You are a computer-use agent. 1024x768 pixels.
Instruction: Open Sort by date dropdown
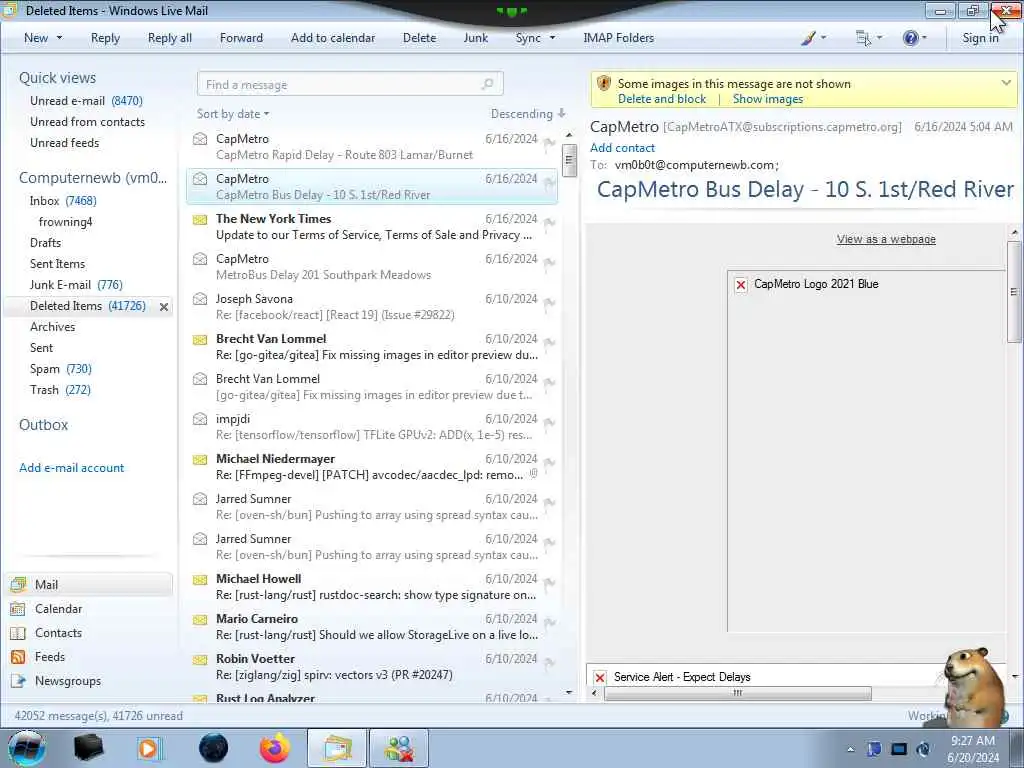point(232,114)
